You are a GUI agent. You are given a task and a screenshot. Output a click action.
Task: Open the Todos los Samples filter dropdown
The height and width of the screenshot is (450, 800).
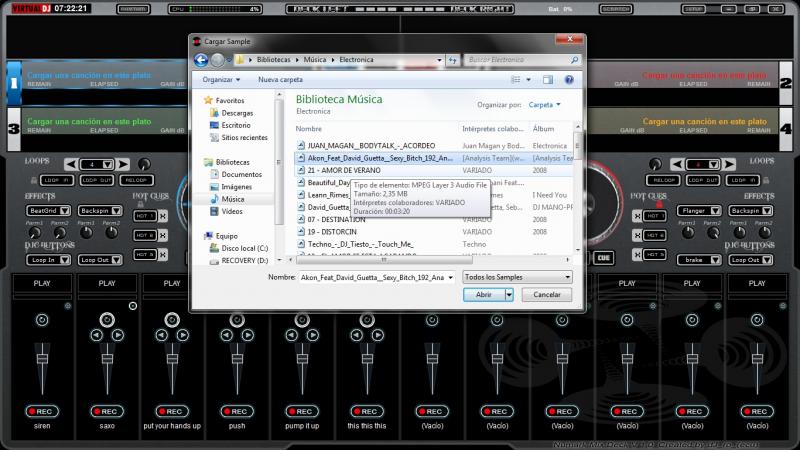click(x=517, y=277)
